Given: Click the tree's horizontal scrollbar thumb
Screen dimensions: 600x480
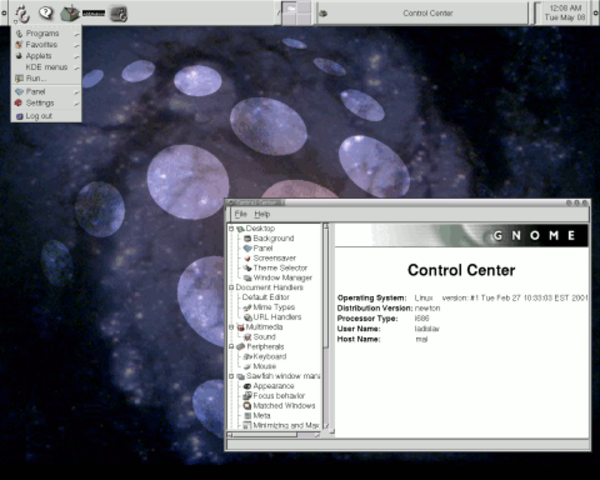Looking at the screenshot, I should pyautogui.click(x=264, y=435).
